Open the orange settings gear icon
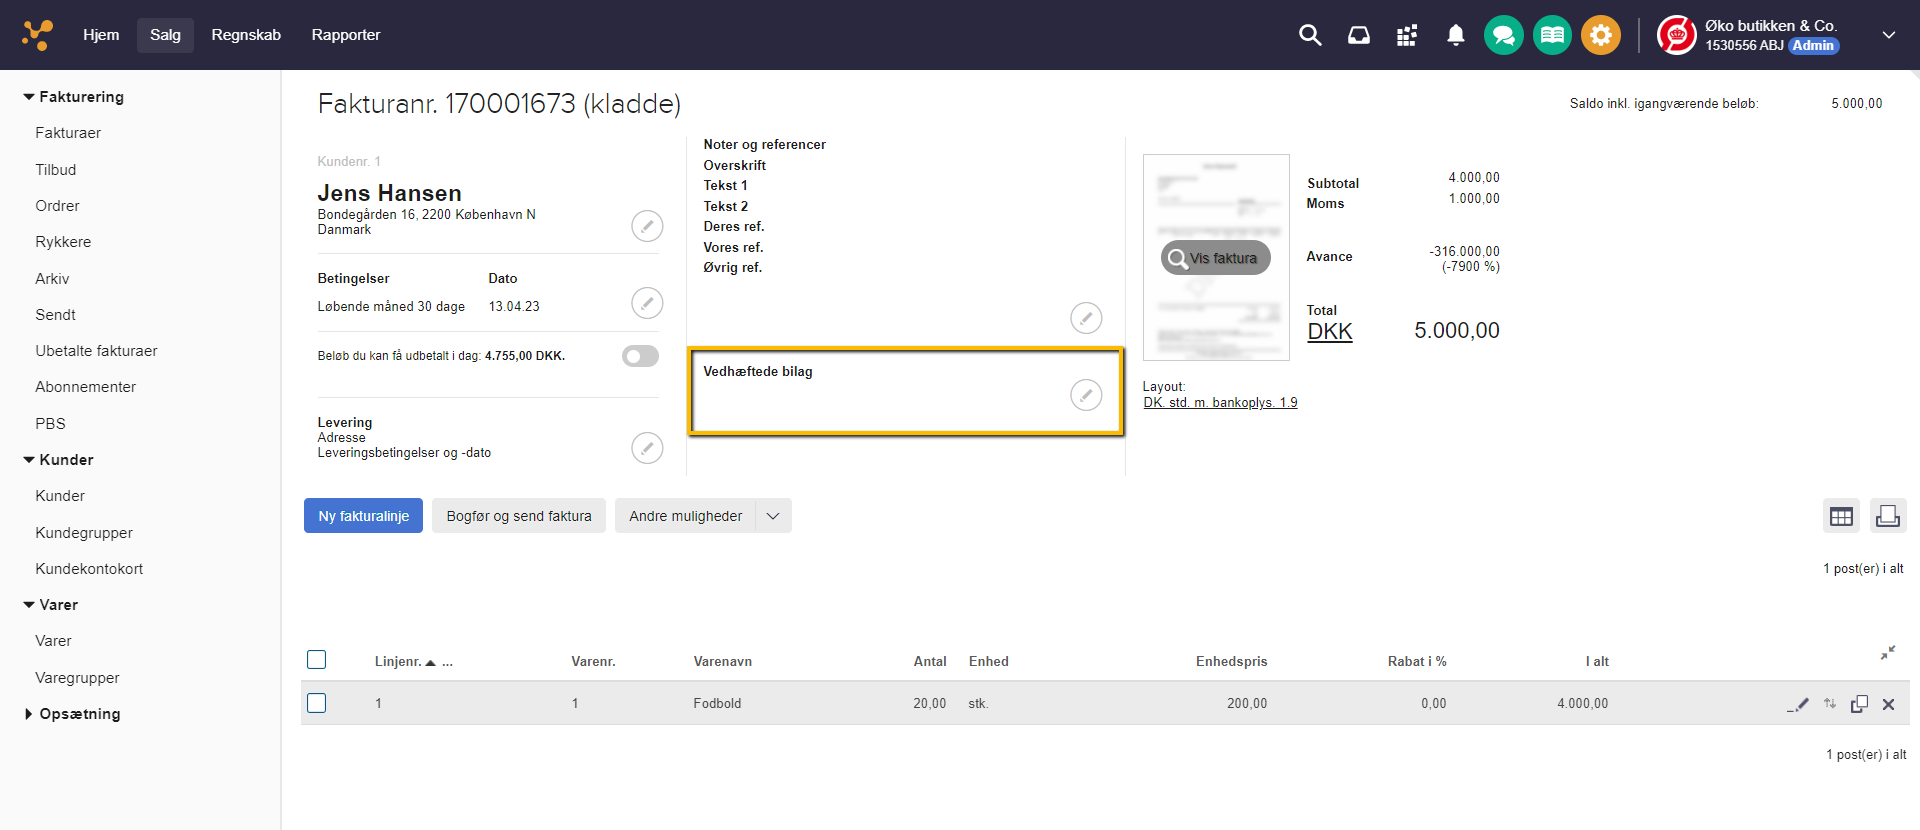The image size is (1920, 830). click(x=1600, y=35)
